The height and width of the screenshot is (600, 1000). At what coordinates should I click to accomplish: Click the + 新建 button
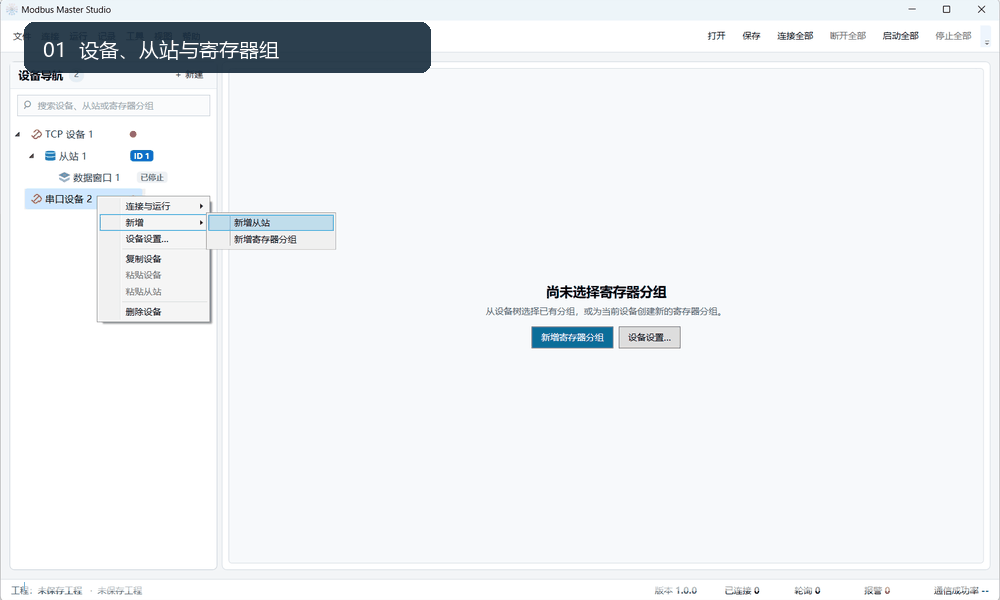coord(189,75)
